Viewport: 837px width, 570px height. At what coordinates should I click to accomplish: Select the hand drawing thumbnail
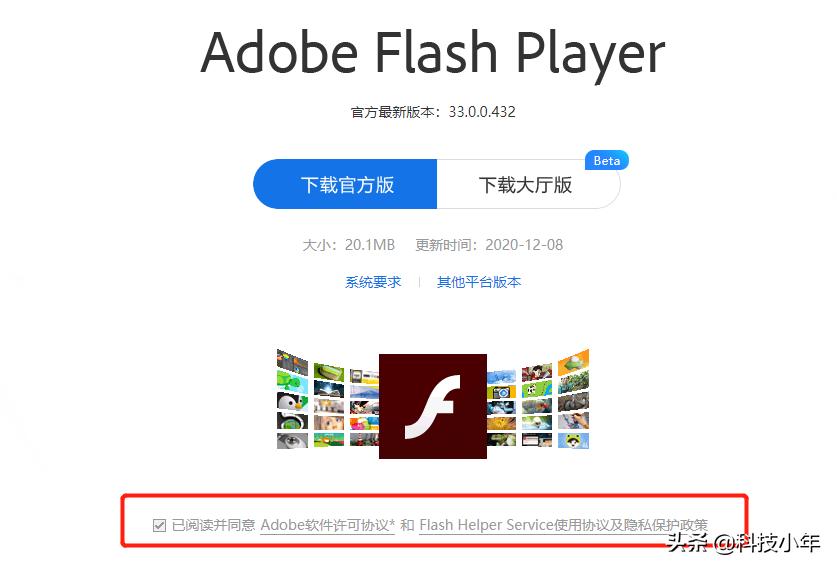[573, 421]
